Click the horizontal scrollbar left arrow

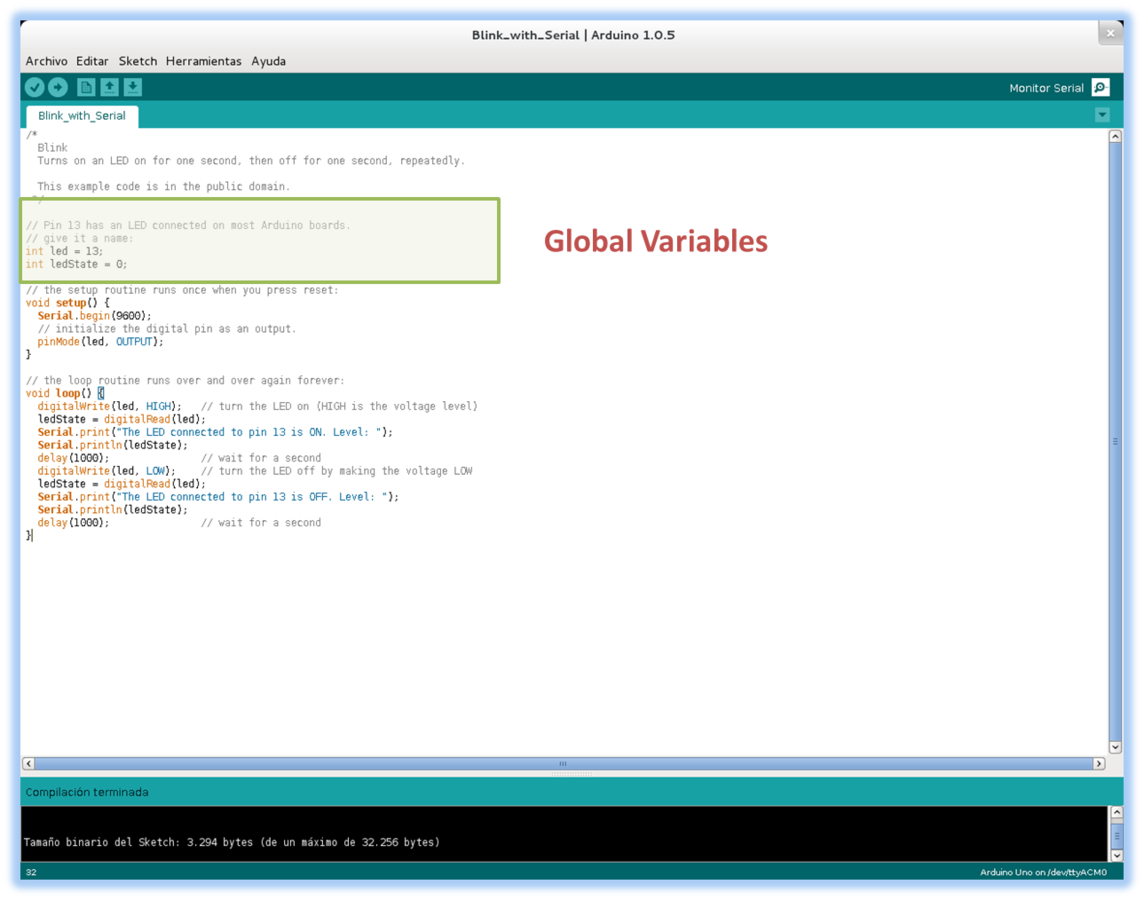(28, 764)
